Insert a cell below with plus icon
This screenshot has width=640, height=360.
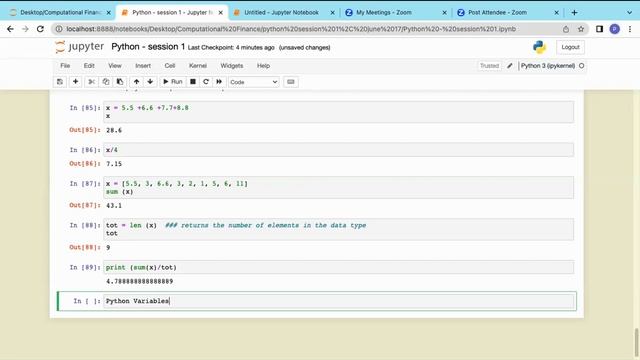(76, 82)
